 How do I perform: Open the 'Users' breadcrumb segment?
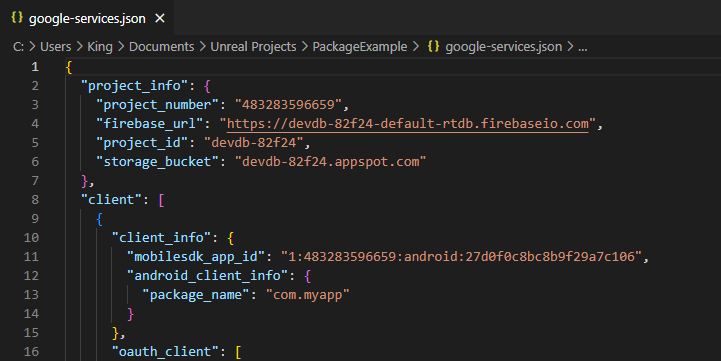pos(56,47)
